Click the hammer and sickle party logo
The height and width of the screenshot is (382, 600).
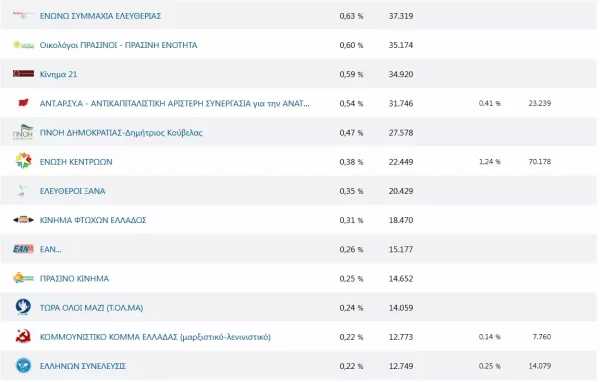(x=23, y=336)
